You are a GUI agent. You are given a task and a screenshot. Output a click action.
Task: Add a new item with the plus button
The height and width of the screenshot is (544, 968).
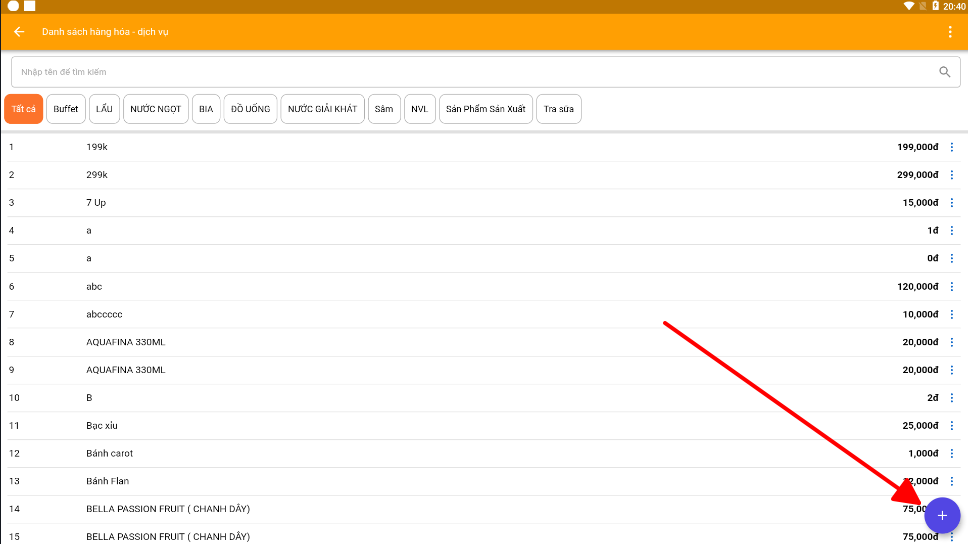(x=942, y=515)
